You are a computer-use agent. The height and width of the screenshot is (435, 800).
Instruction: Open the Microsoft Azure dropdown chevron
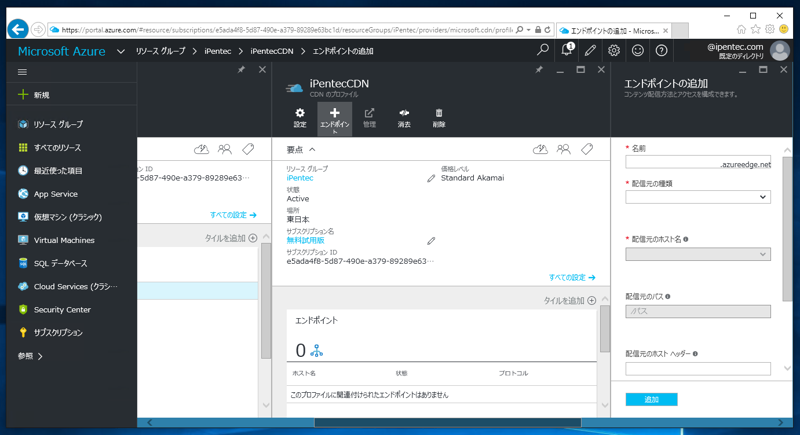[x=121, y=51]
